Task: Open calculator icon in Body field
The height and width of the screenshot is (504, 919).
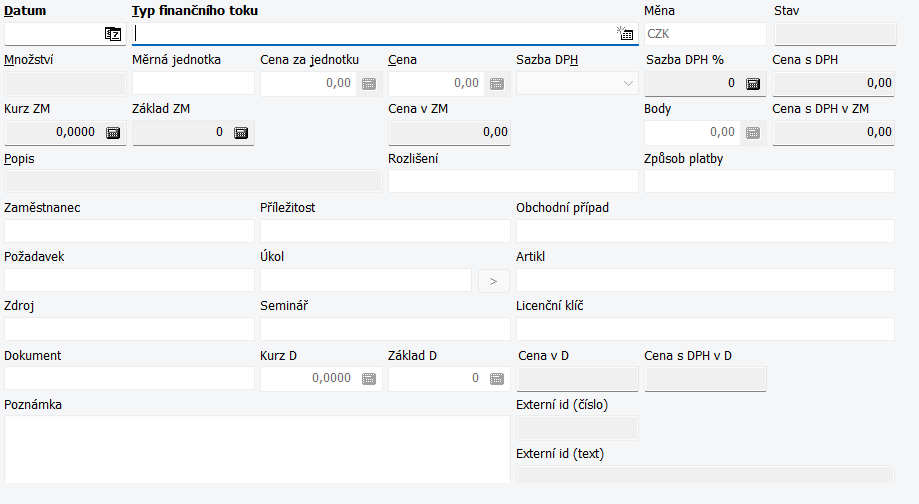Action: (x=753, y=133)
